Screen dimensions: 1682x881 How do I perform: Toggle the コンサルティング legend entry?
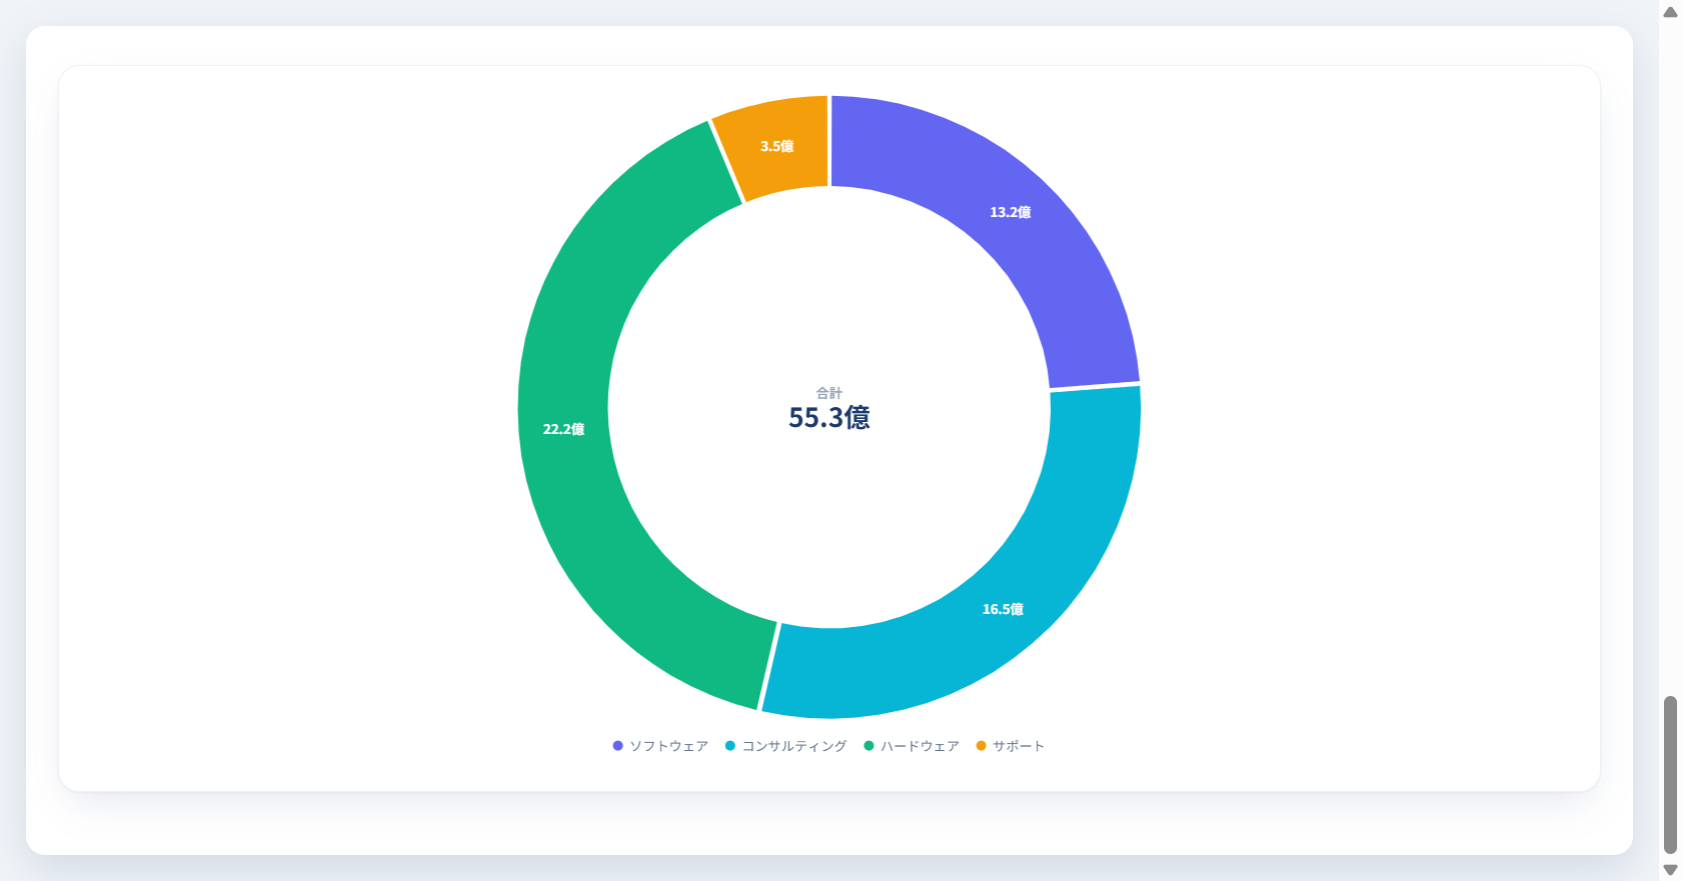pos(786,746)
